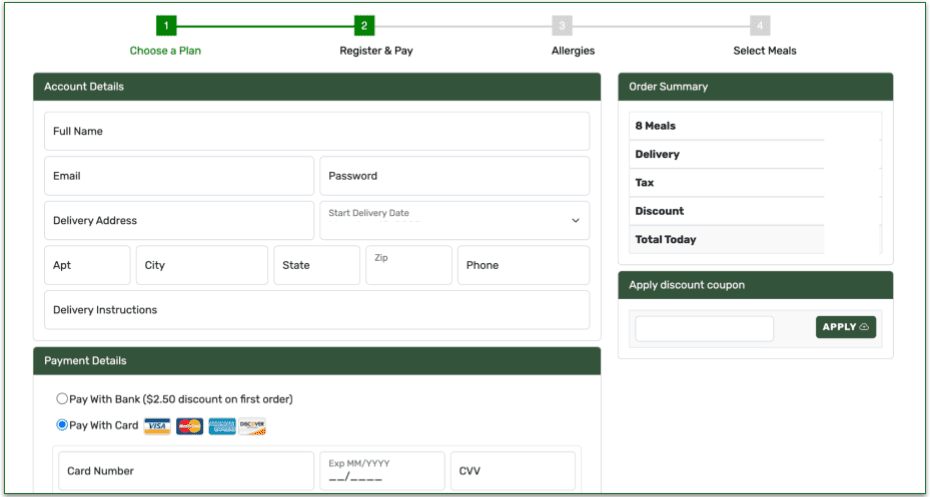Viewport: 930px width, 497px height.
Task: Click step 3 Allergies
Action: pyautogui.click(x=562, y=26)
